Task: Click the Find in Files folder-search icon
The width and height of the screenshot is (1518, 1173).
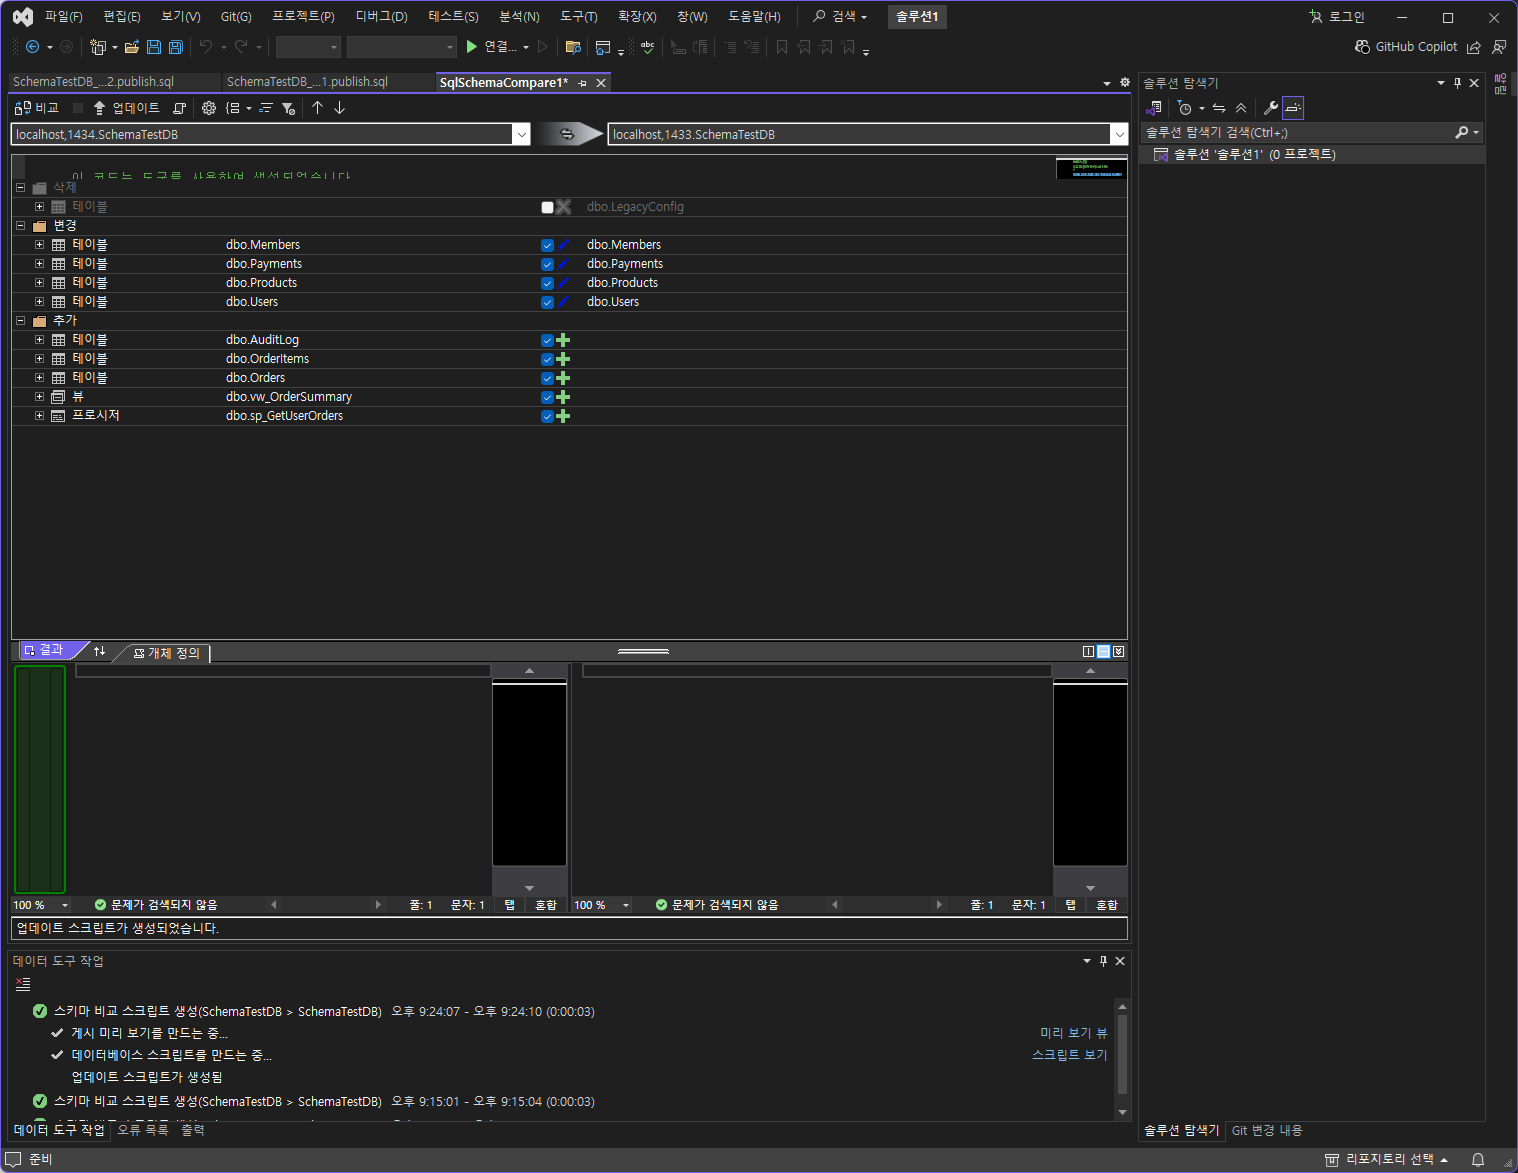Action: (x=573, y=47)
